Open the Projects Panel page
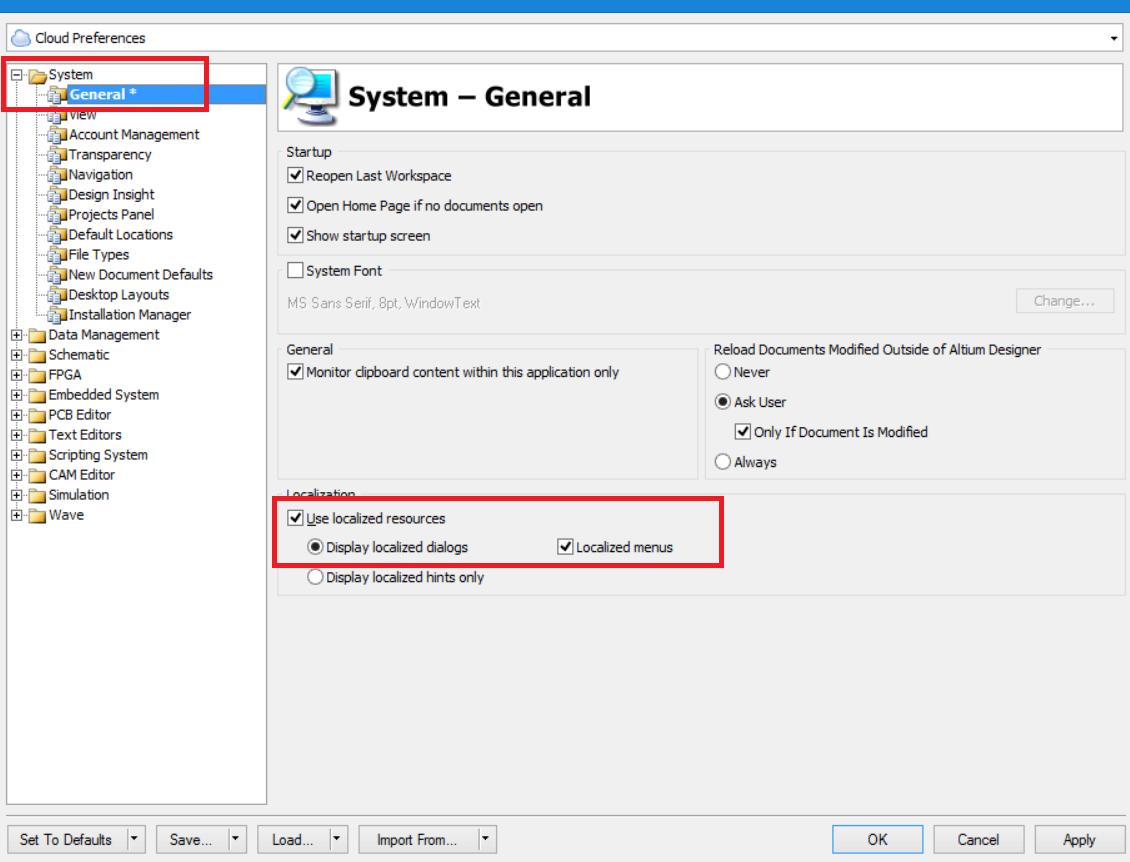This screenshot has height=862, width=1130. tap(111, 215)
